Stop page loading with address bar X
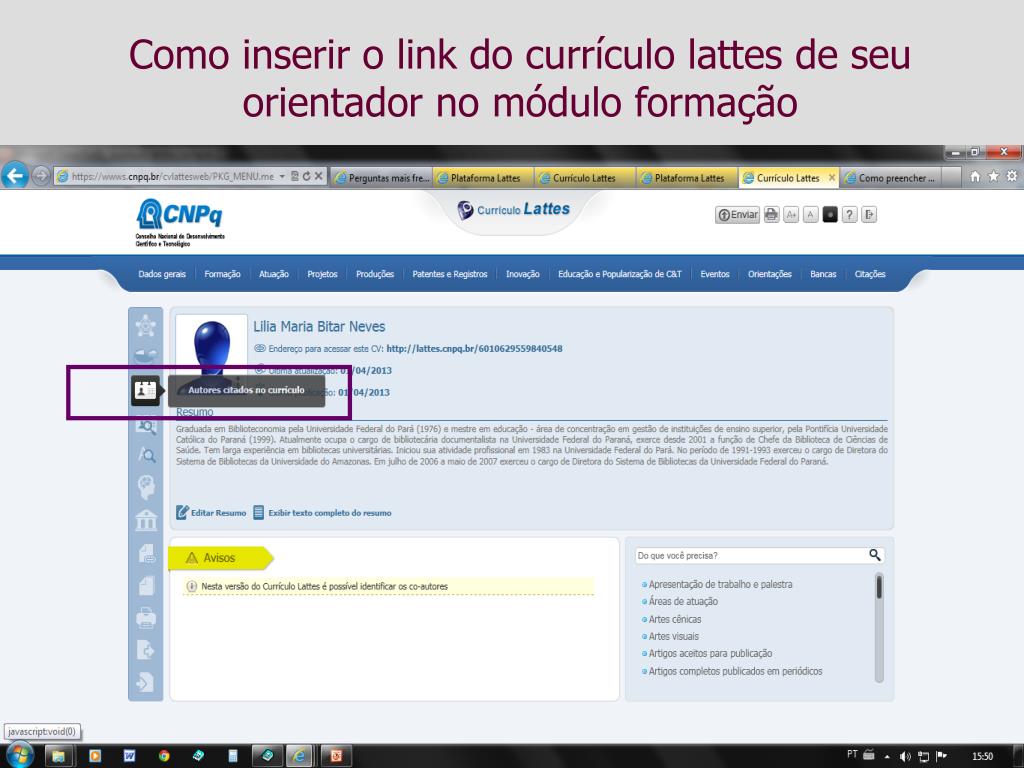The image size is (1024, 768). click(318, 176)
